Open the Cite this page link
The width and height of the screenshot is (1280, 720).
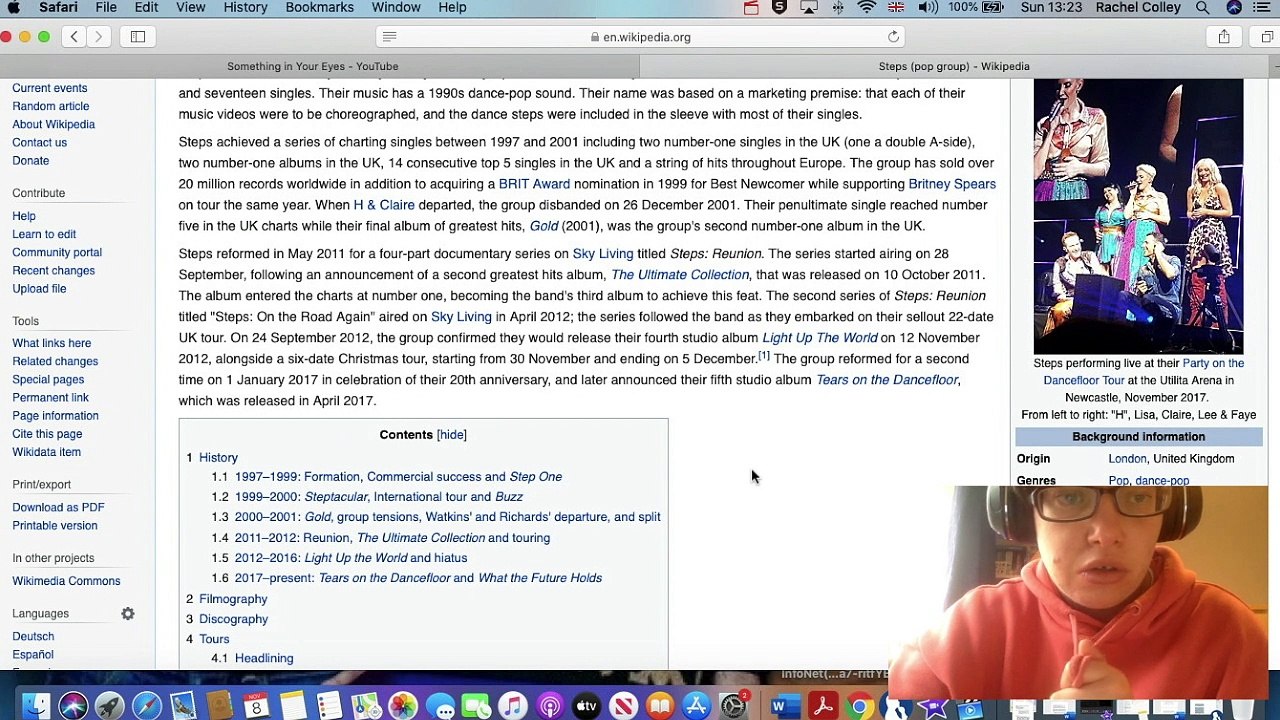(x=47, y=434)
